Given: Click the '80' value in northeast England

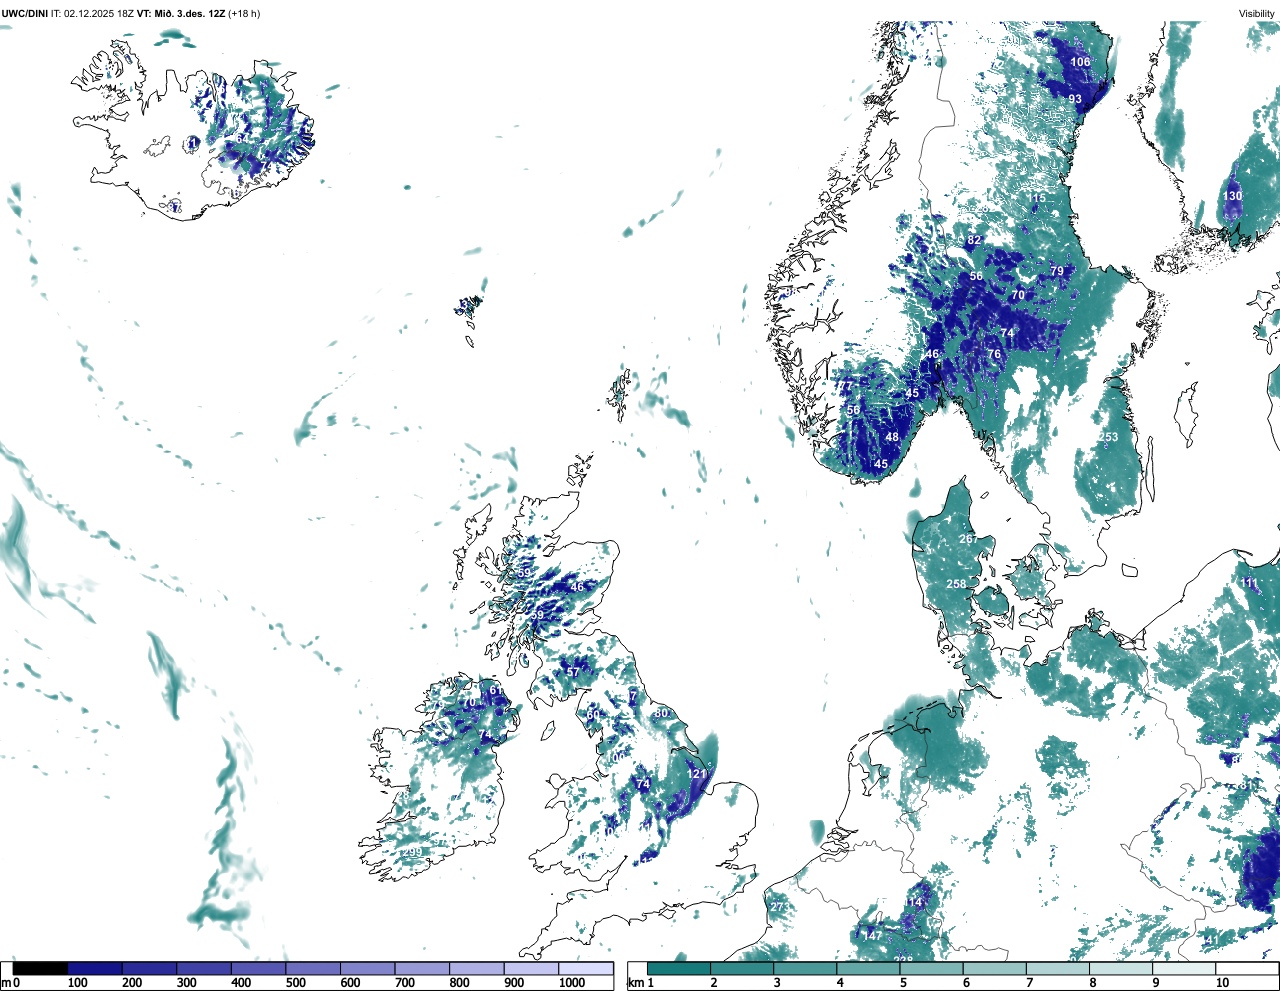Looking at the screenshot, I should [660, 713].
